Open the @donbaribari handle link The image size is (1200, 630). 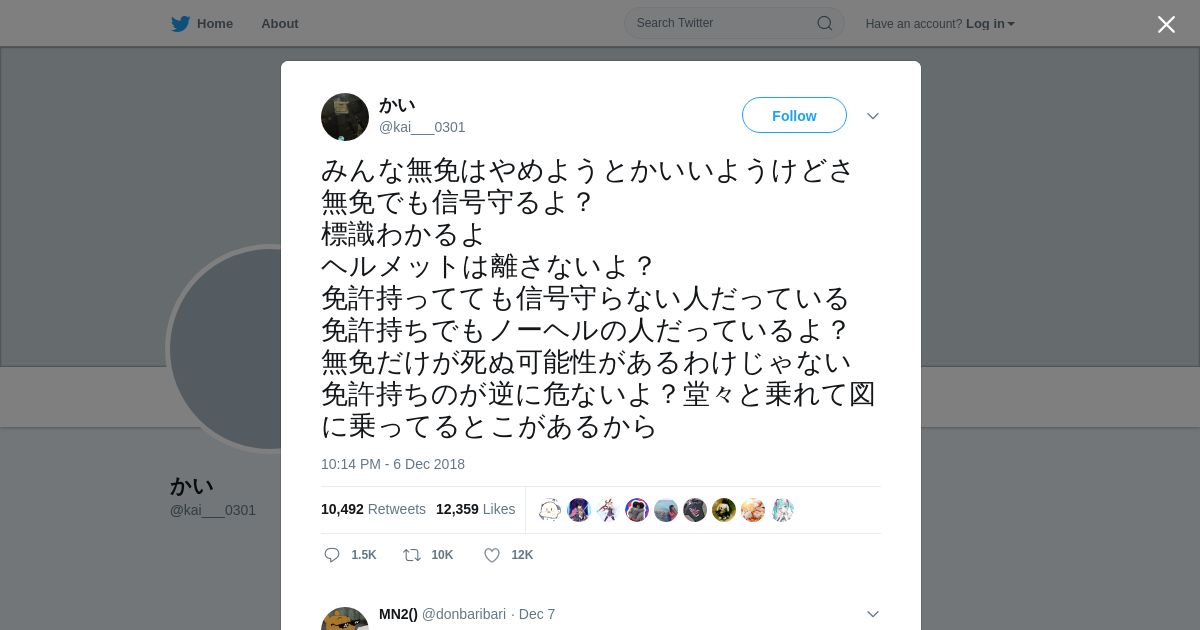(464, 614)
